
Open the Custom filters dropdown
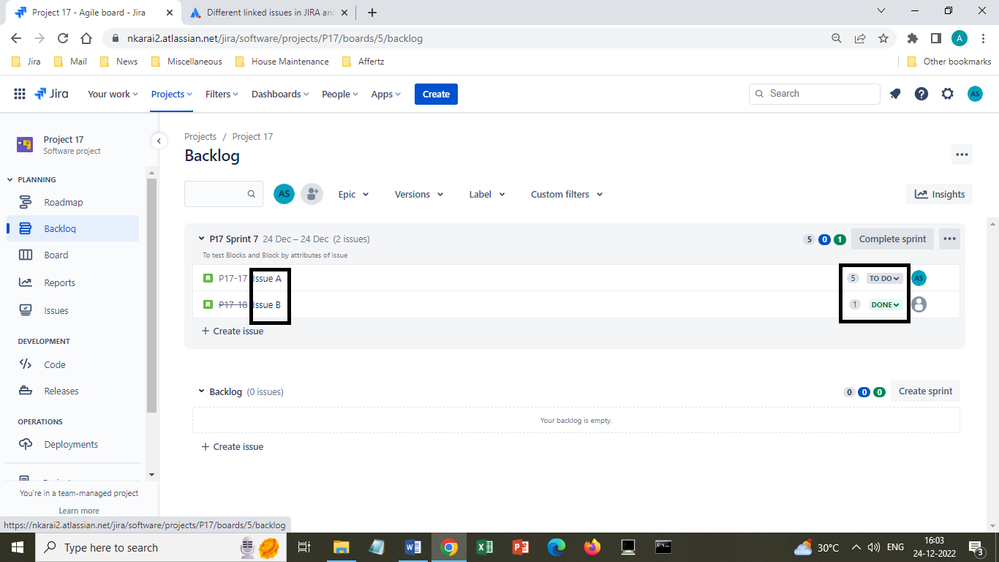[x=566, y=194]
